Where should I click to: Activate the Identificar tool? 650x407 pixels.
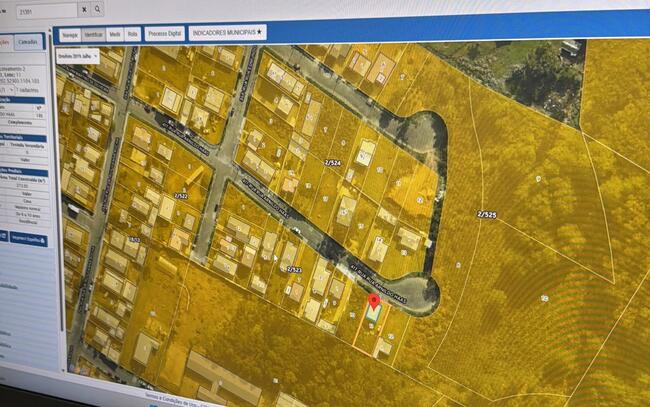tap(93, 34)
